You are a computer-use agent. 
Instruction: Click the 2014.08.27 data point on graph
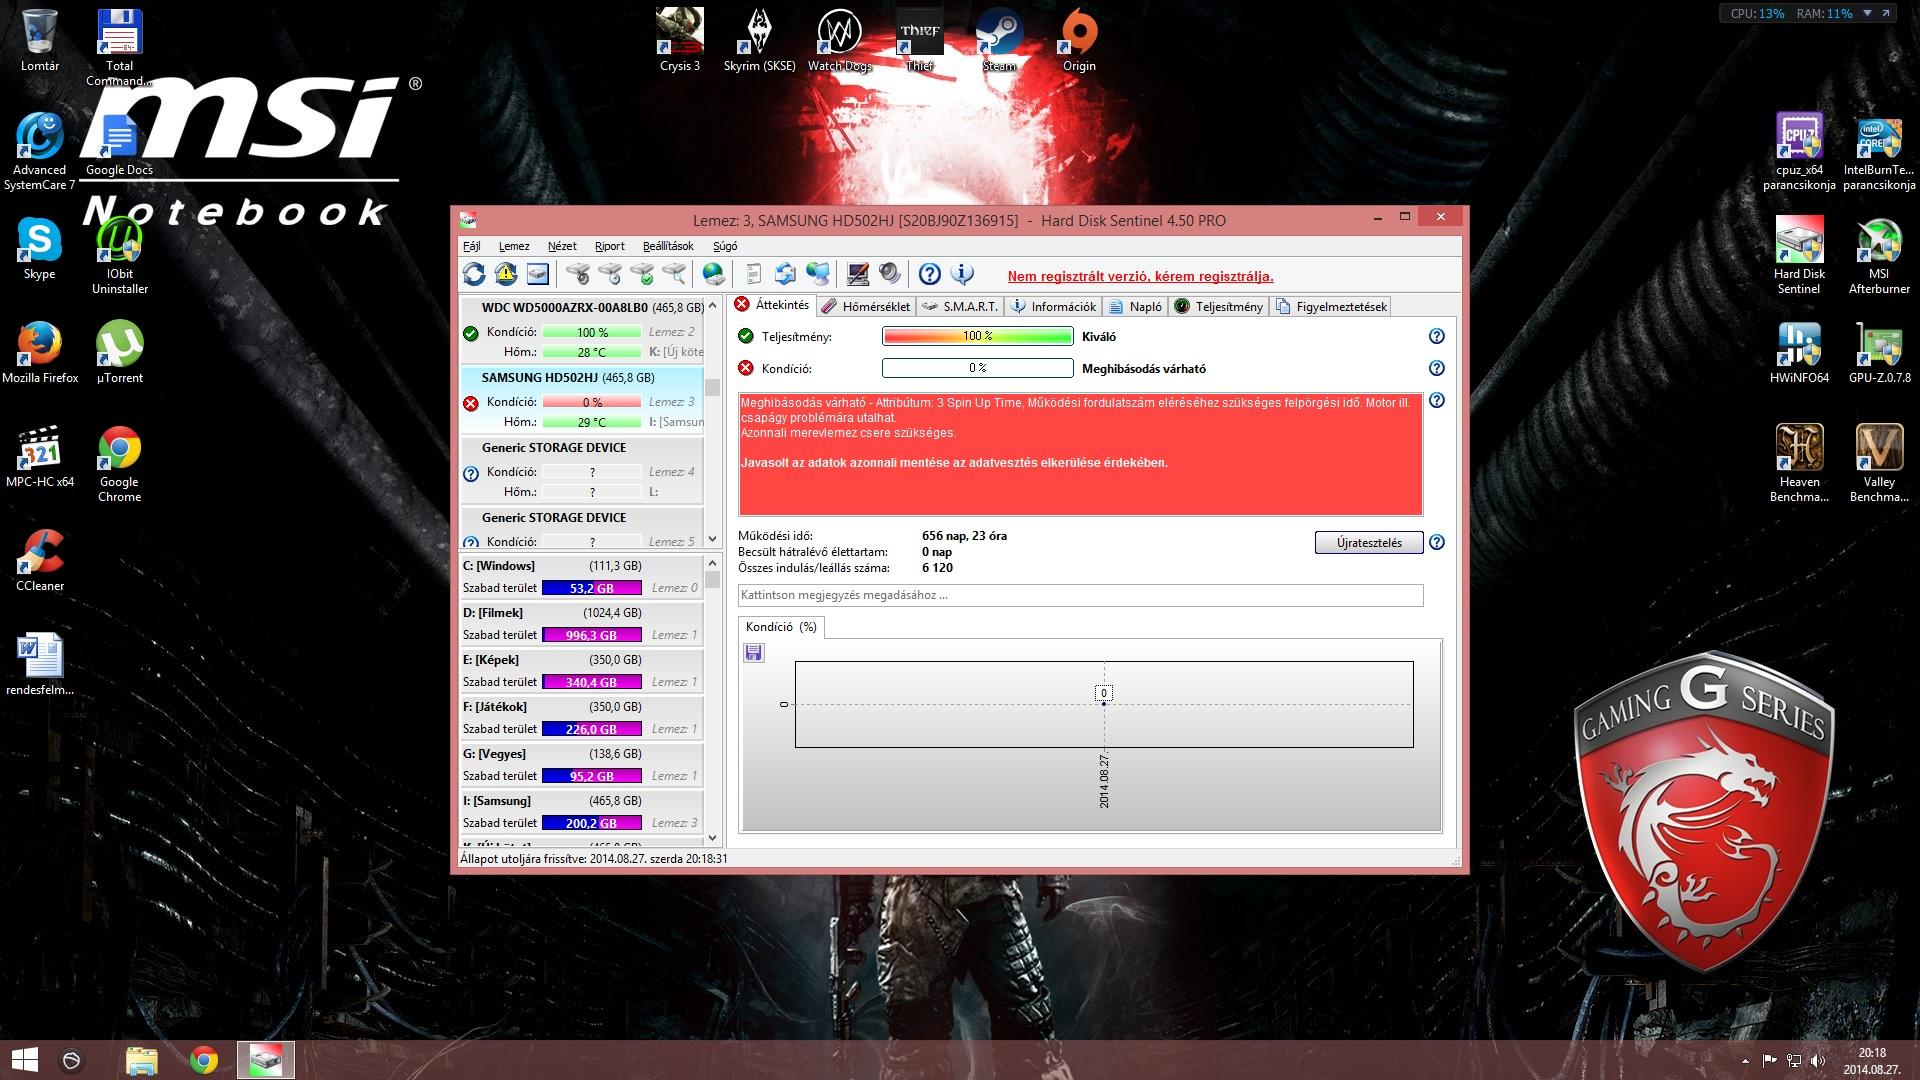tap(1104, 703)
